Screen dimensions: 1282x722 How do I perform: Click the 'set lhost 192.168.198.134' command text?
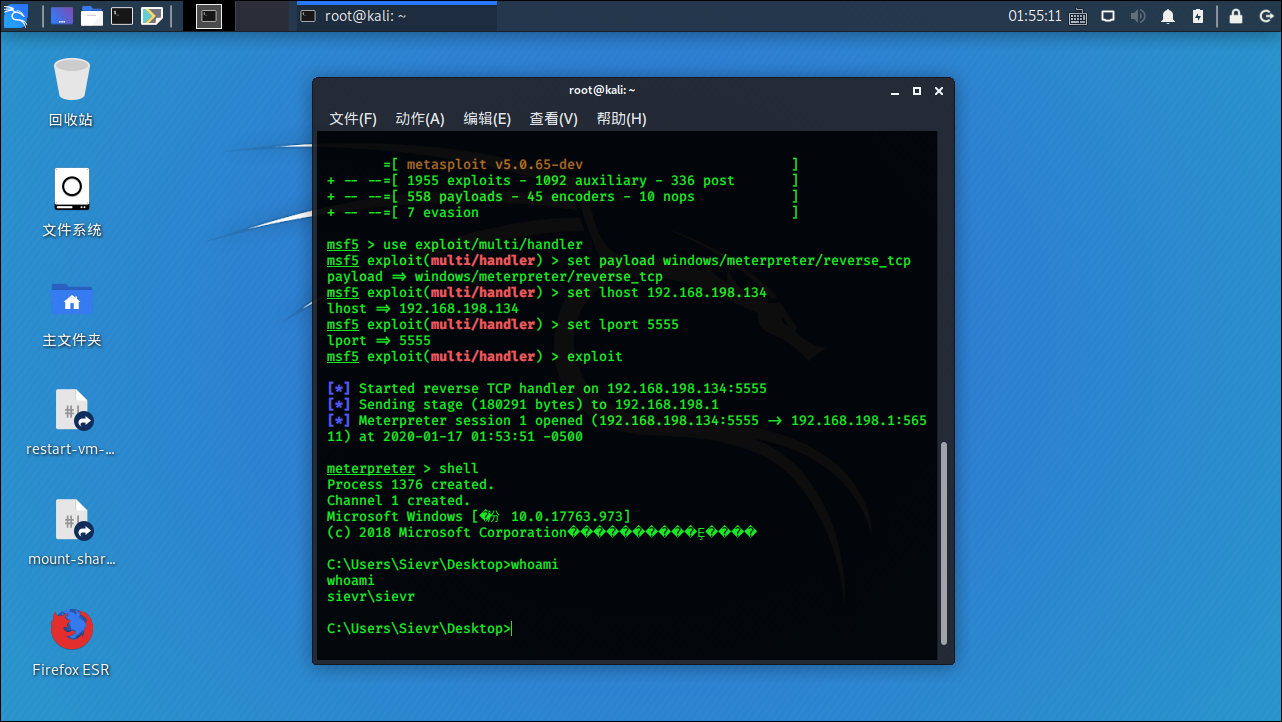pos(667,293)
